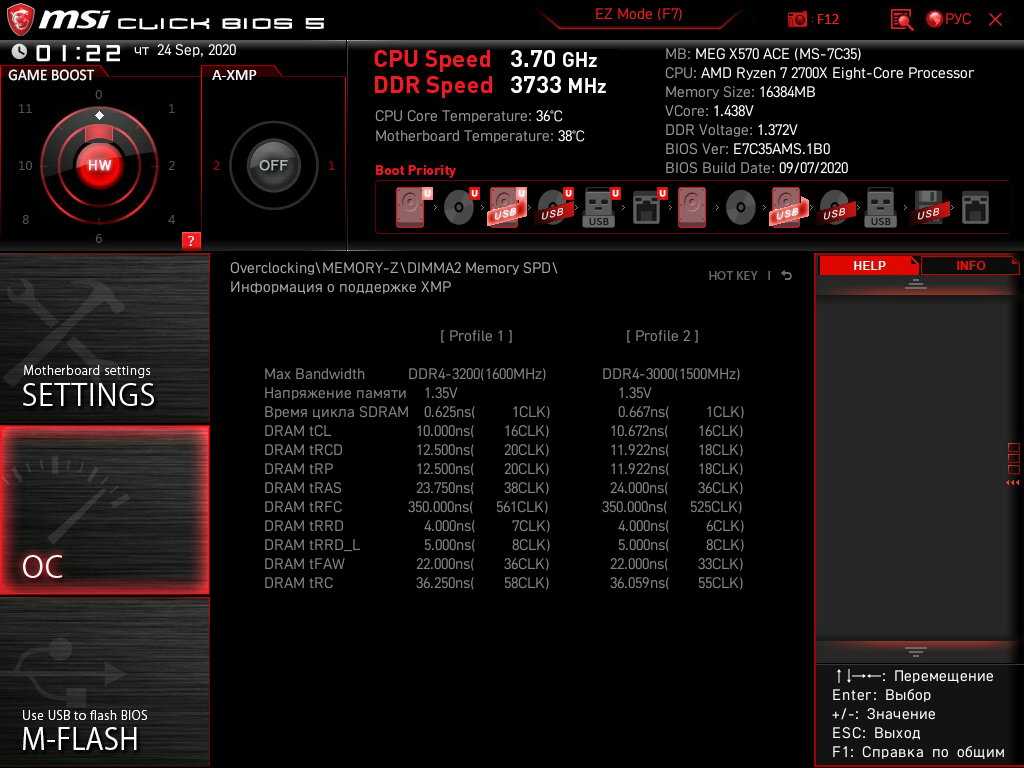This screenshot has height=768, width=1024.
Task: Open the HOT KEY menu
Action: coord(732,276)
